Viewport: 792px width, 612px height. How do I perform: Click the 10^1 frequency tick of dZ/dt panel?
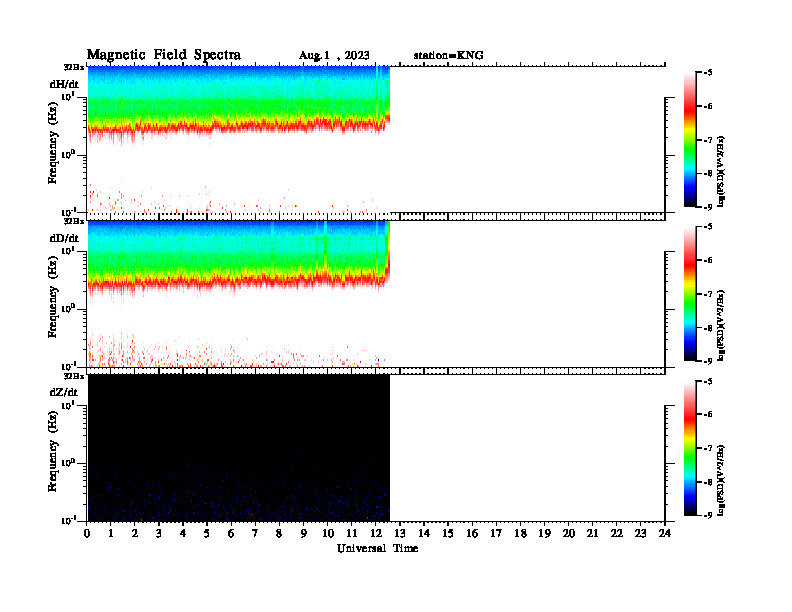(x=68, y=405)
